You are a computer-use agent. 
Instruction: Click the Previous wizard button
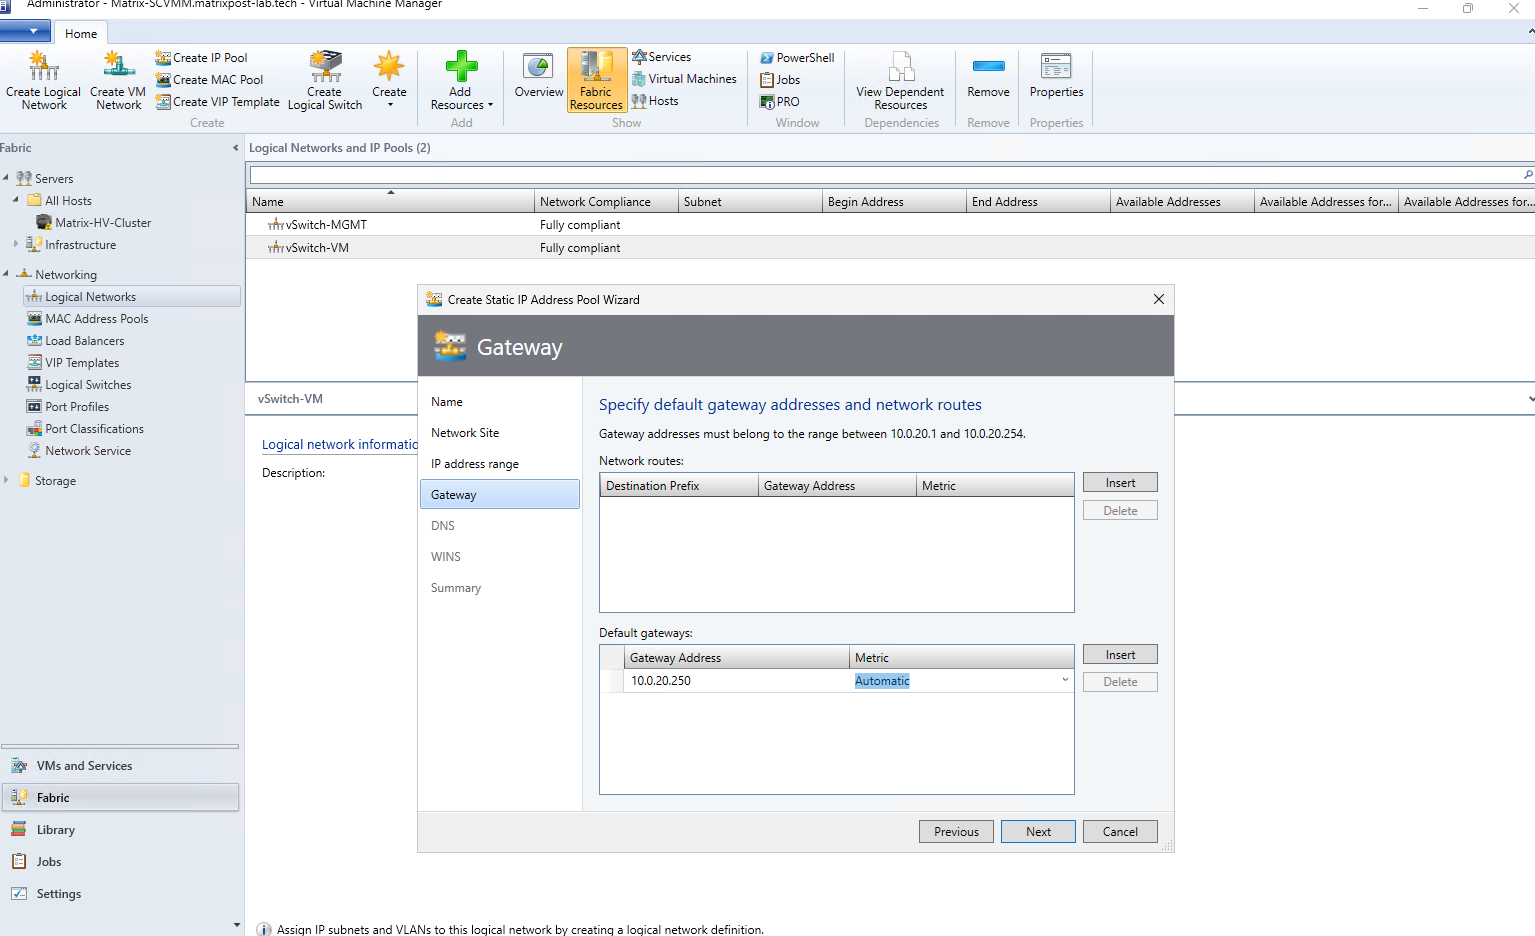(x=956, y=832)
